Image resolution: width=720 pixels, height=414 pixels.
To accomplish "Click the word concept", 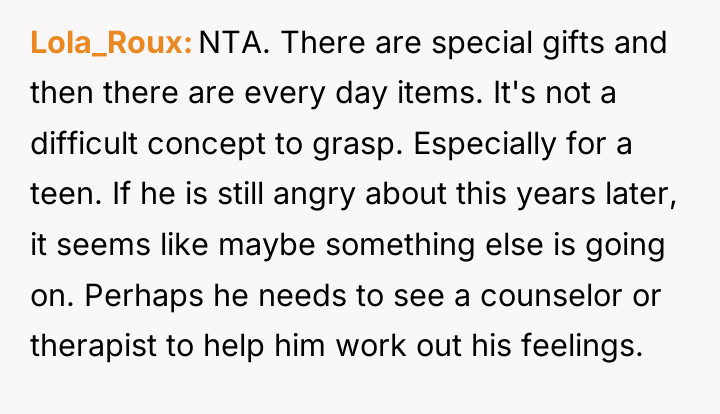I will pyautogui.click(x=206, y=145).
